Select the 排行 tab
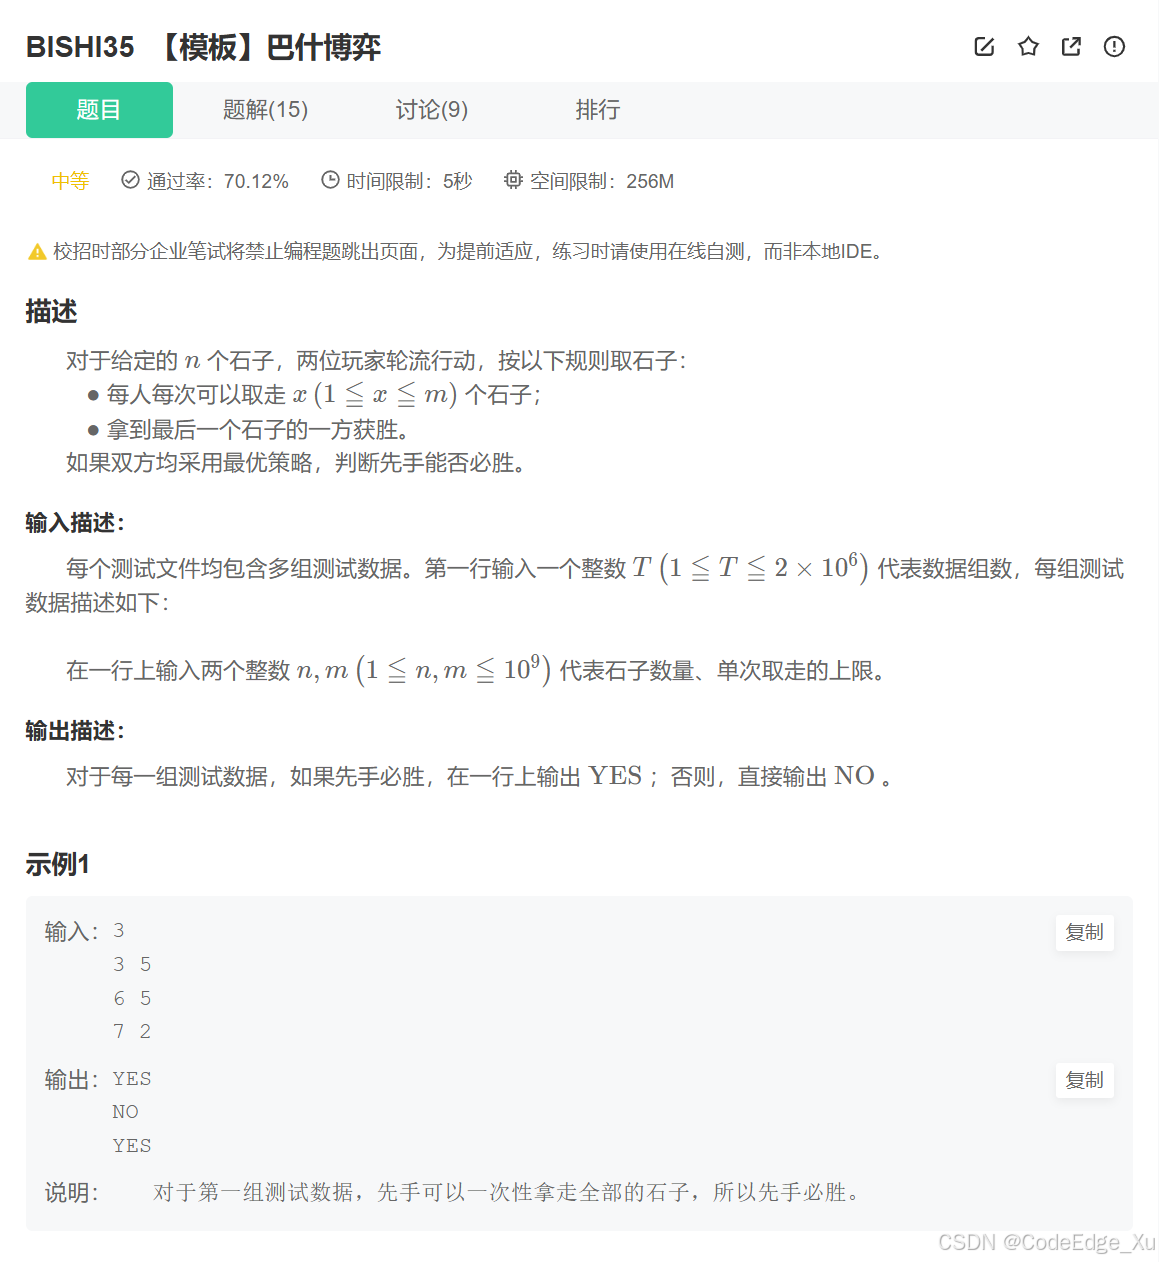This screenshot has height=1262, width=1159. tap(598, 110)
